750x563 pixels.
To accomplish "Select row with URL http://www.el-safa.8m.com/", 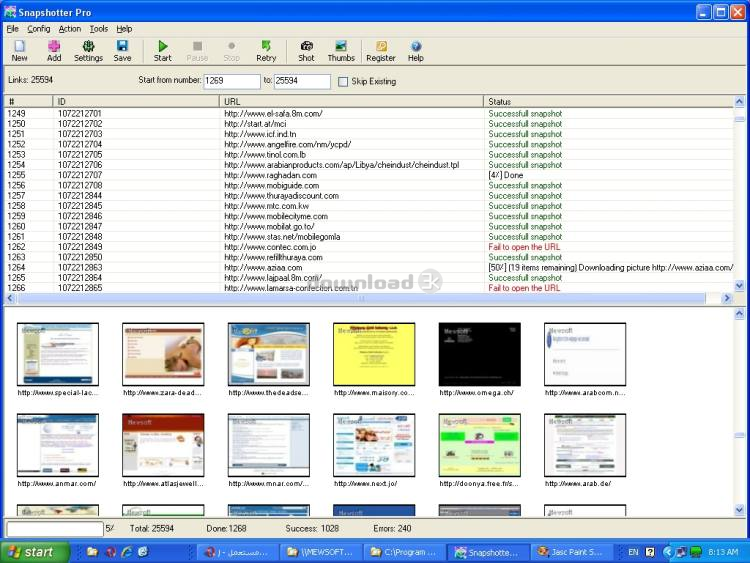I will [x=369, y=113].
